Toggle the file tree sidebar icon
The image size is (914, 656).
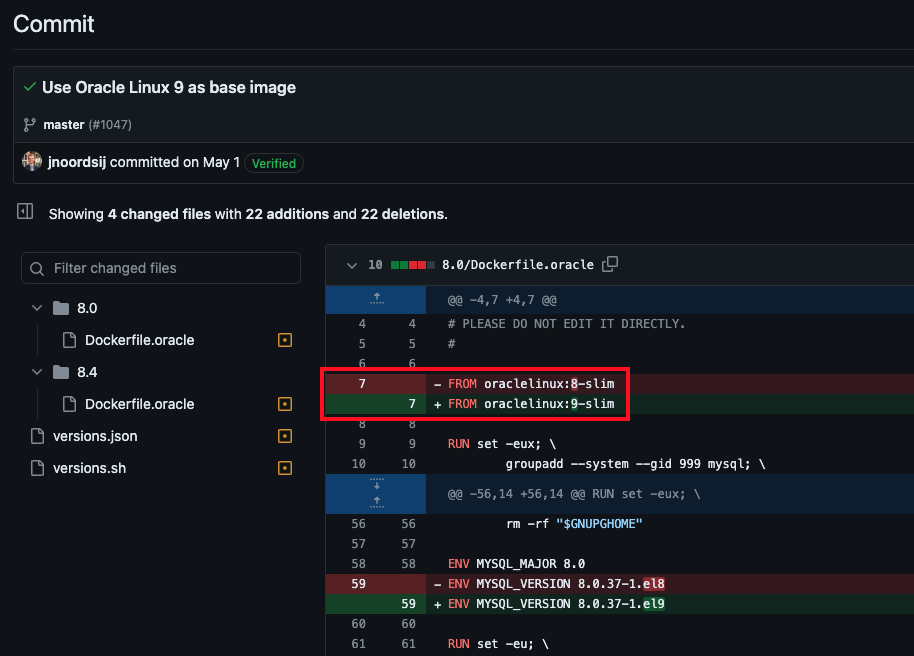[25, 211]
